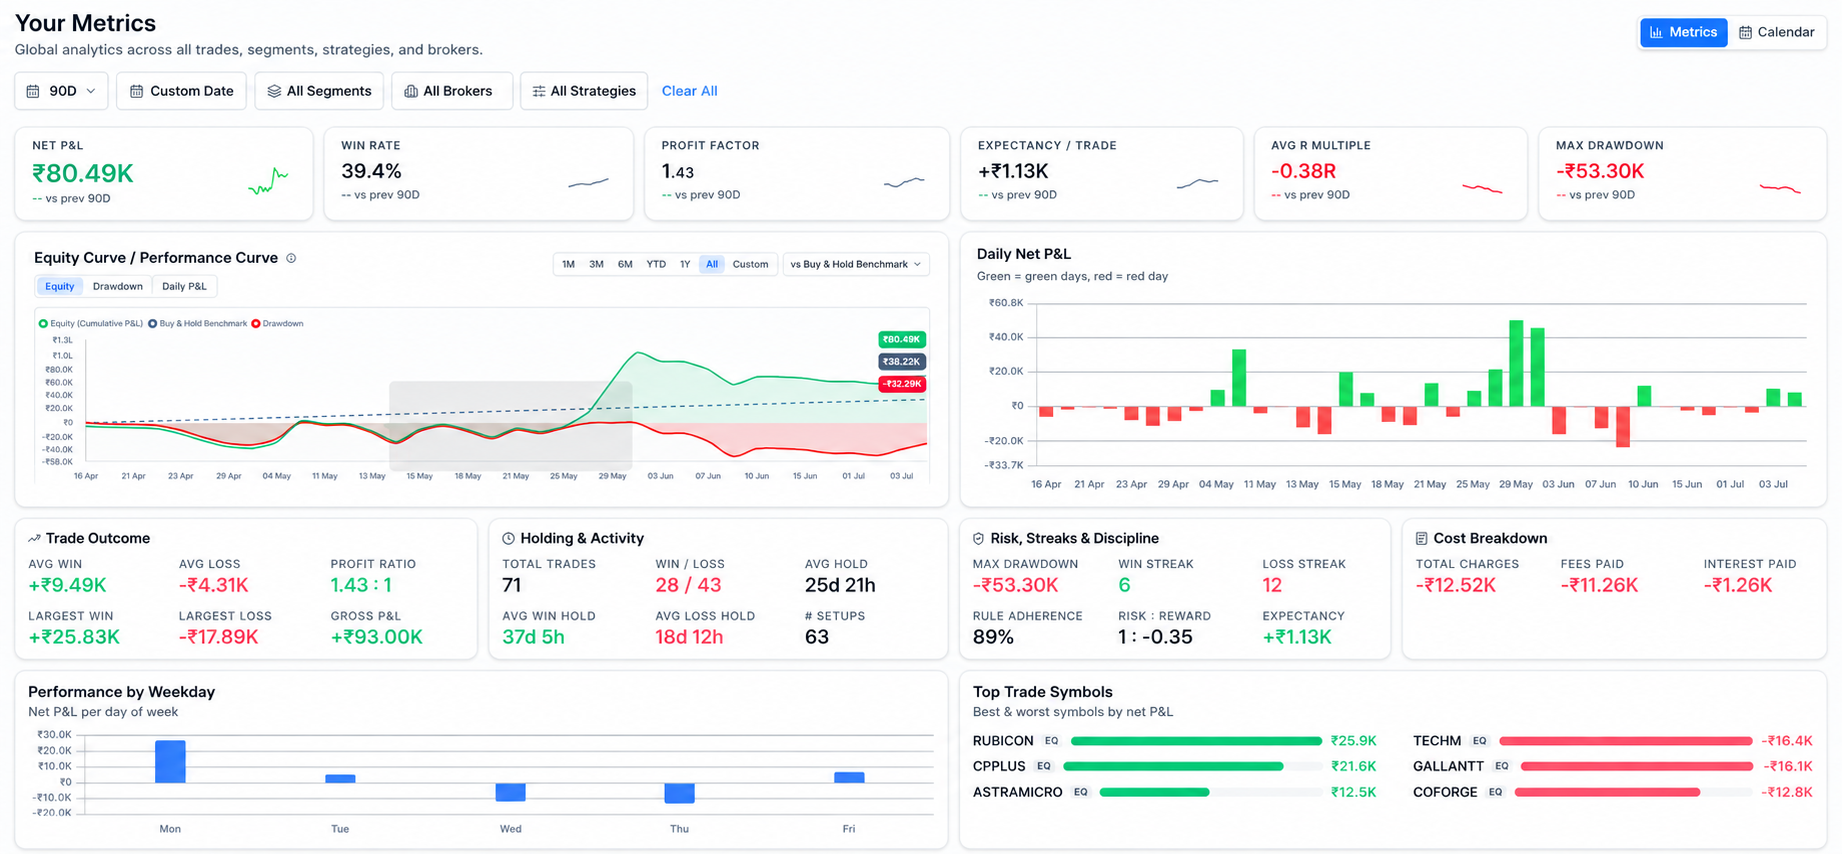Open the All Strategies filter
This screenshot has width=1842, height=854.
(x=584, y=91)
